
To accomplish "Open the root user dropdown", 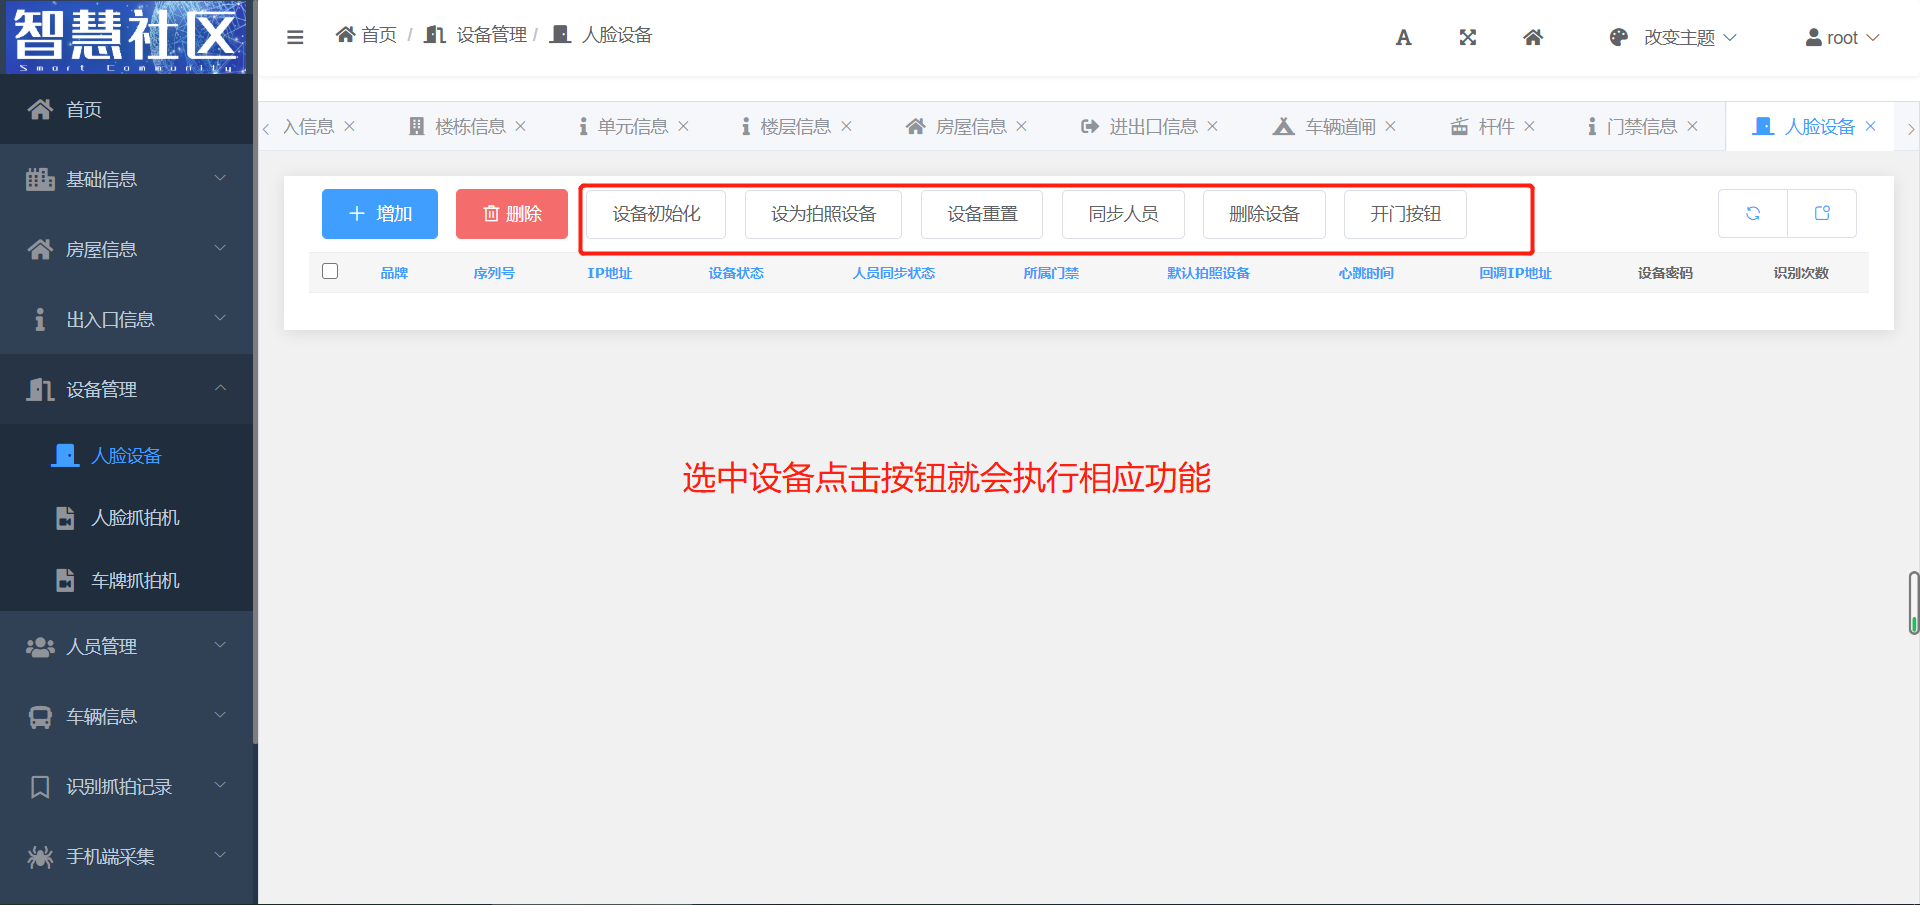I will click(1842, 38).
